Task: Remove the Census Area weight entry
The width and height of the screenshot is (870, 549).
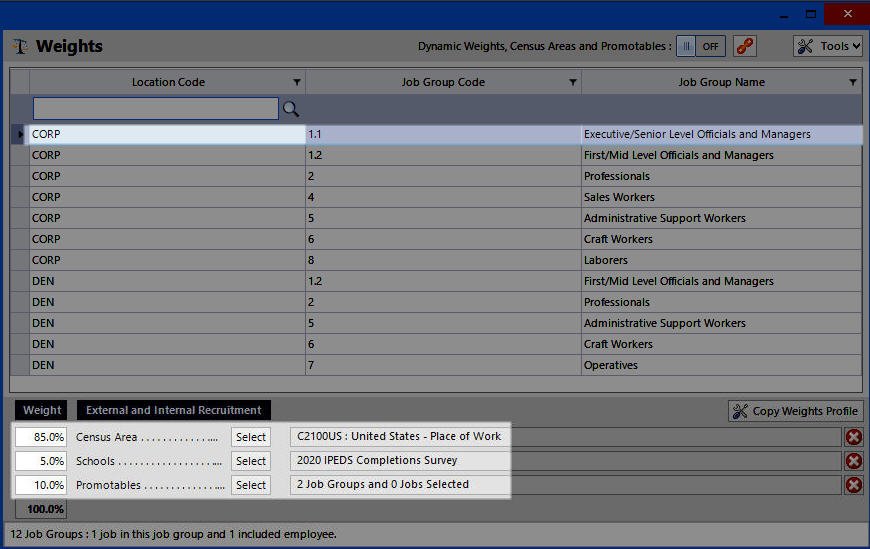Action: point(853,437)
